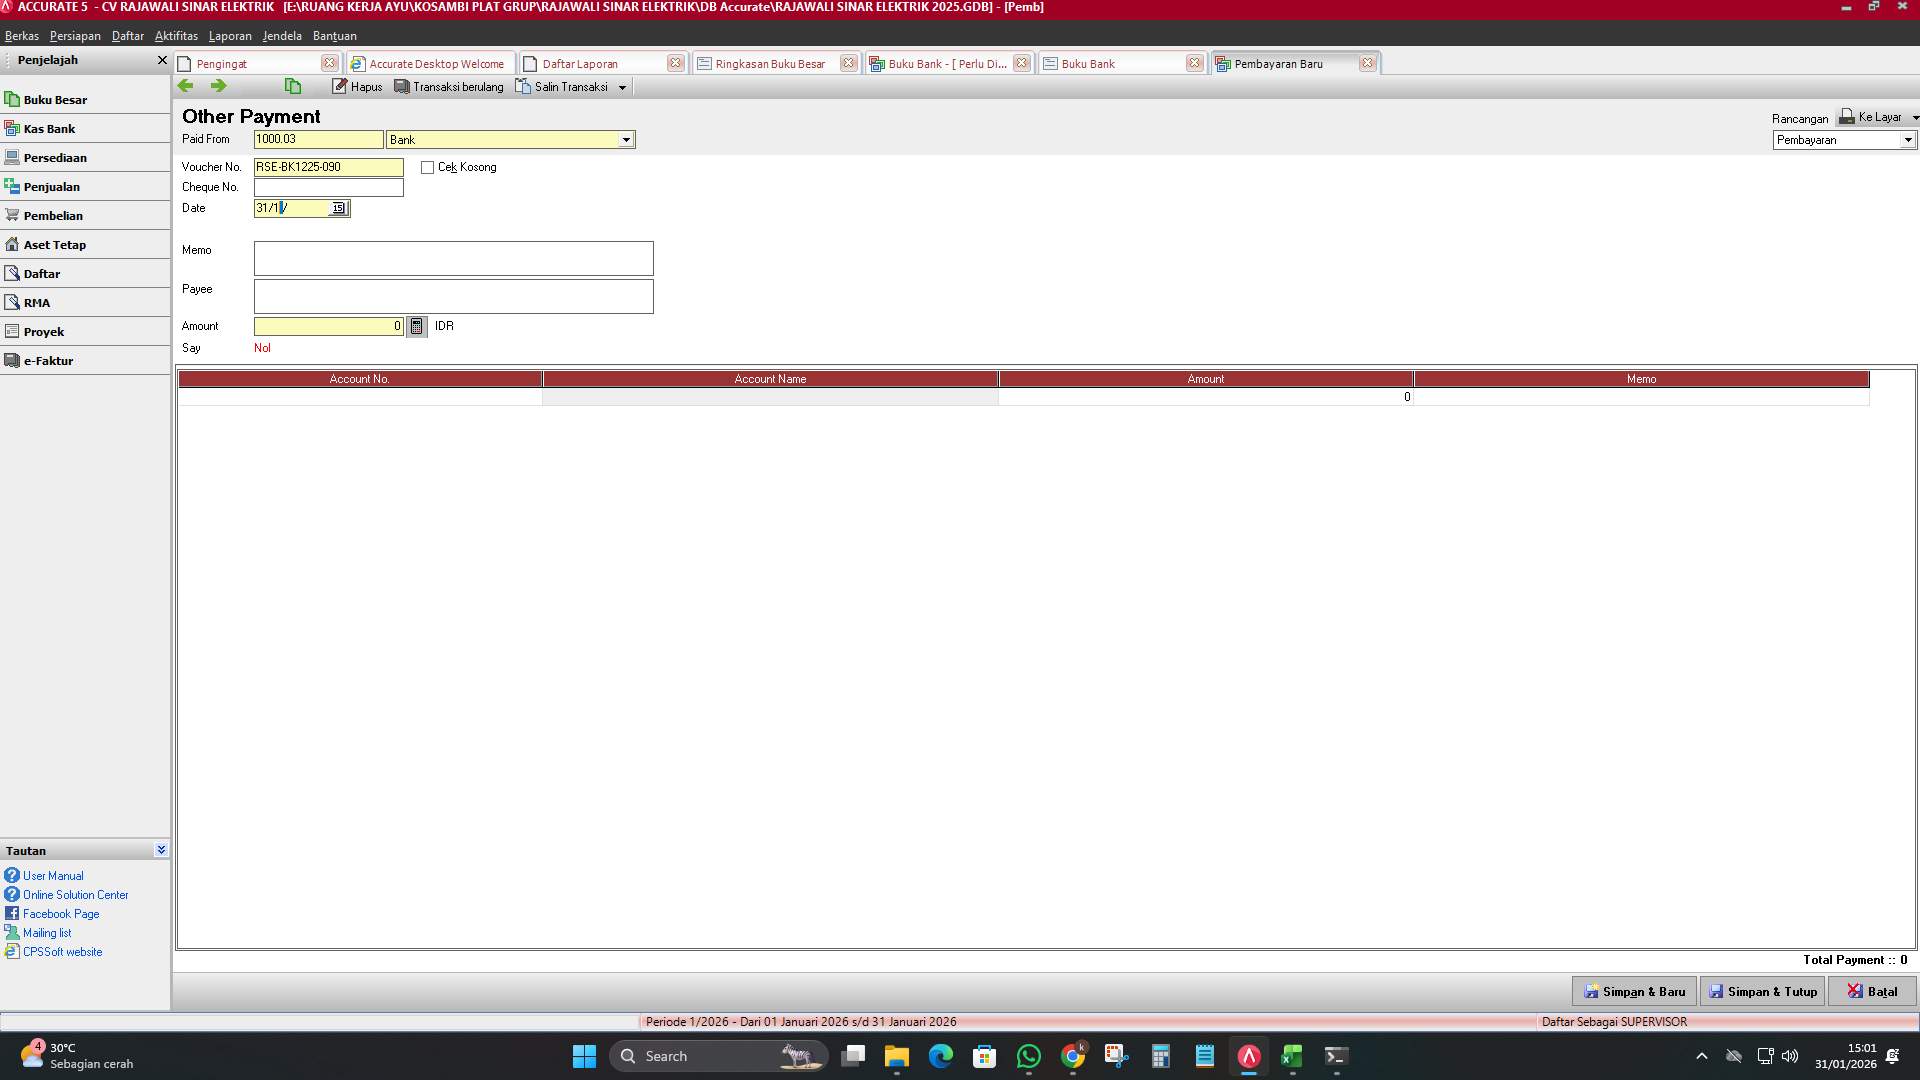Expand the Salin Transaksi dropdown arrow
This screenshot has height=1080, width=1920.
(x=623, y=87)
